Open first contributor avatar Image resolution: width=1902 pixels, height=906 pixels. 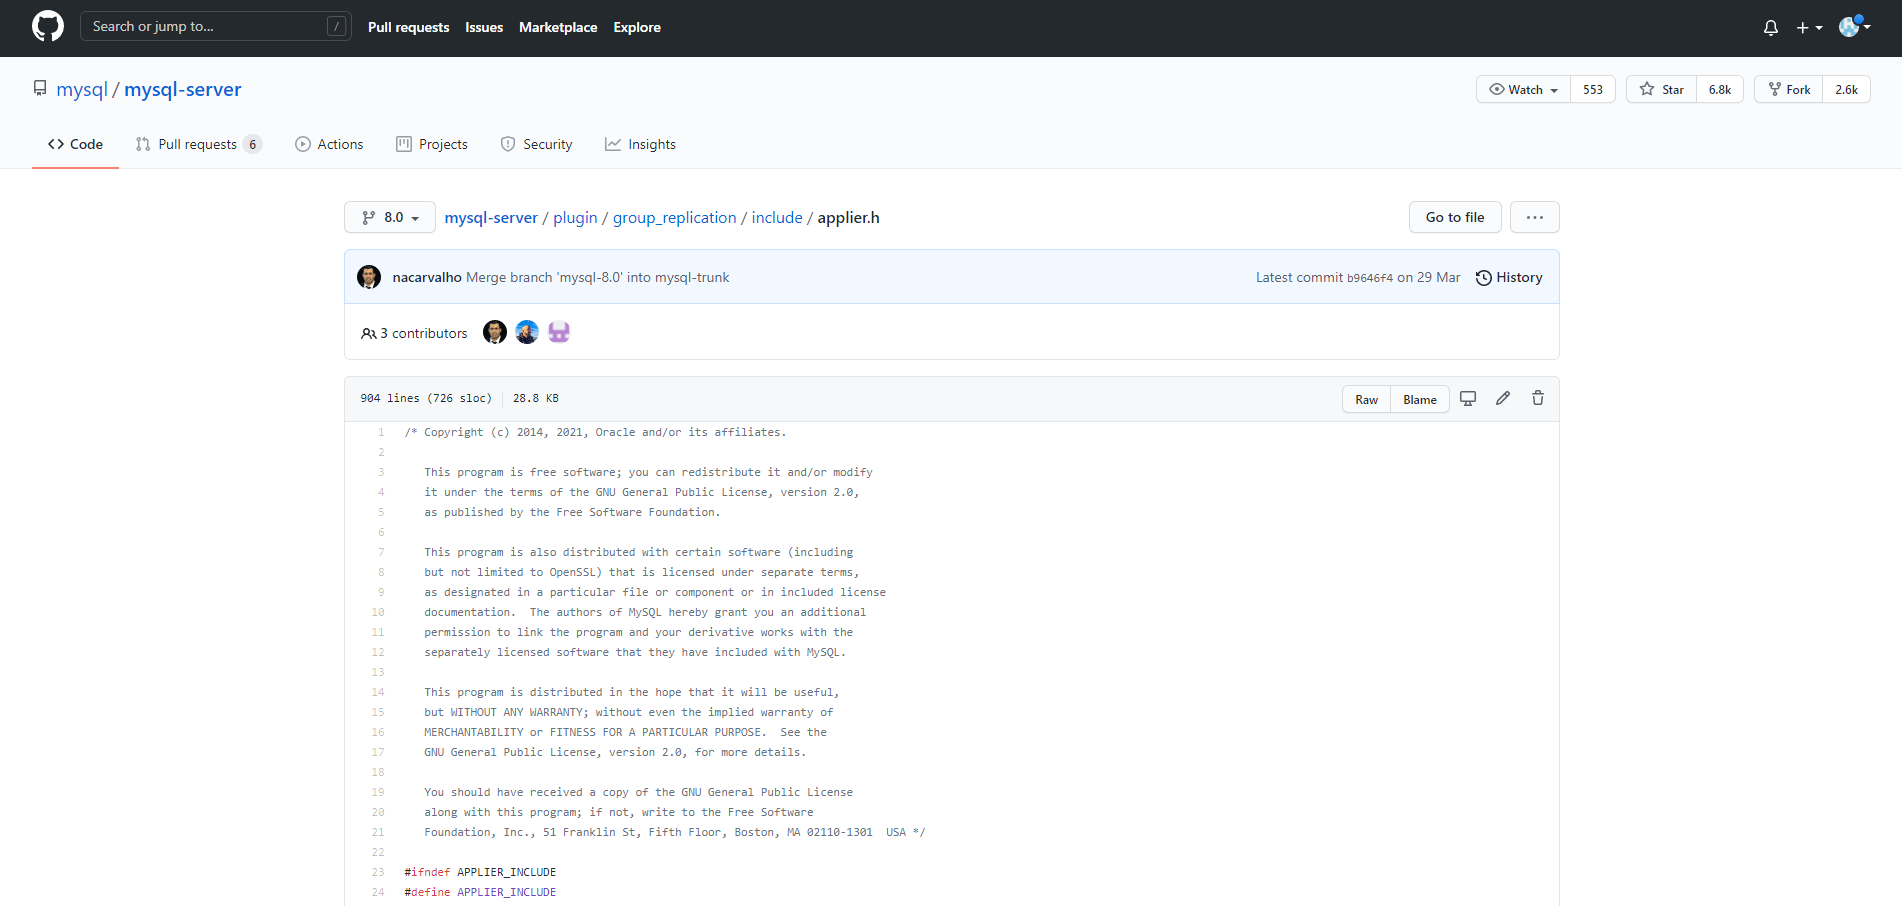tap(495, 332)
